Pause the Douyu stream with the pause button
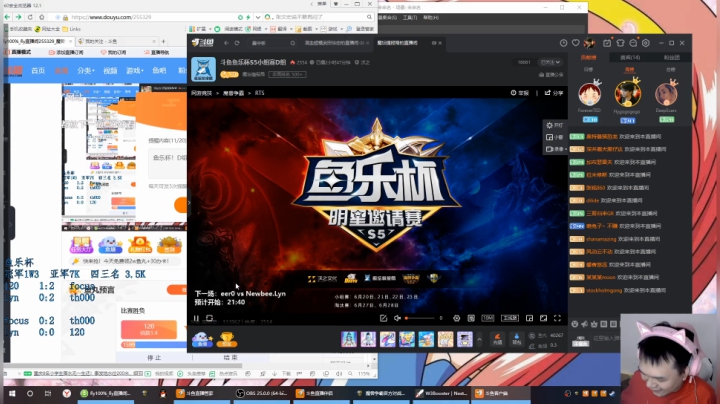The image size is (720, 404). pos(196,318)
